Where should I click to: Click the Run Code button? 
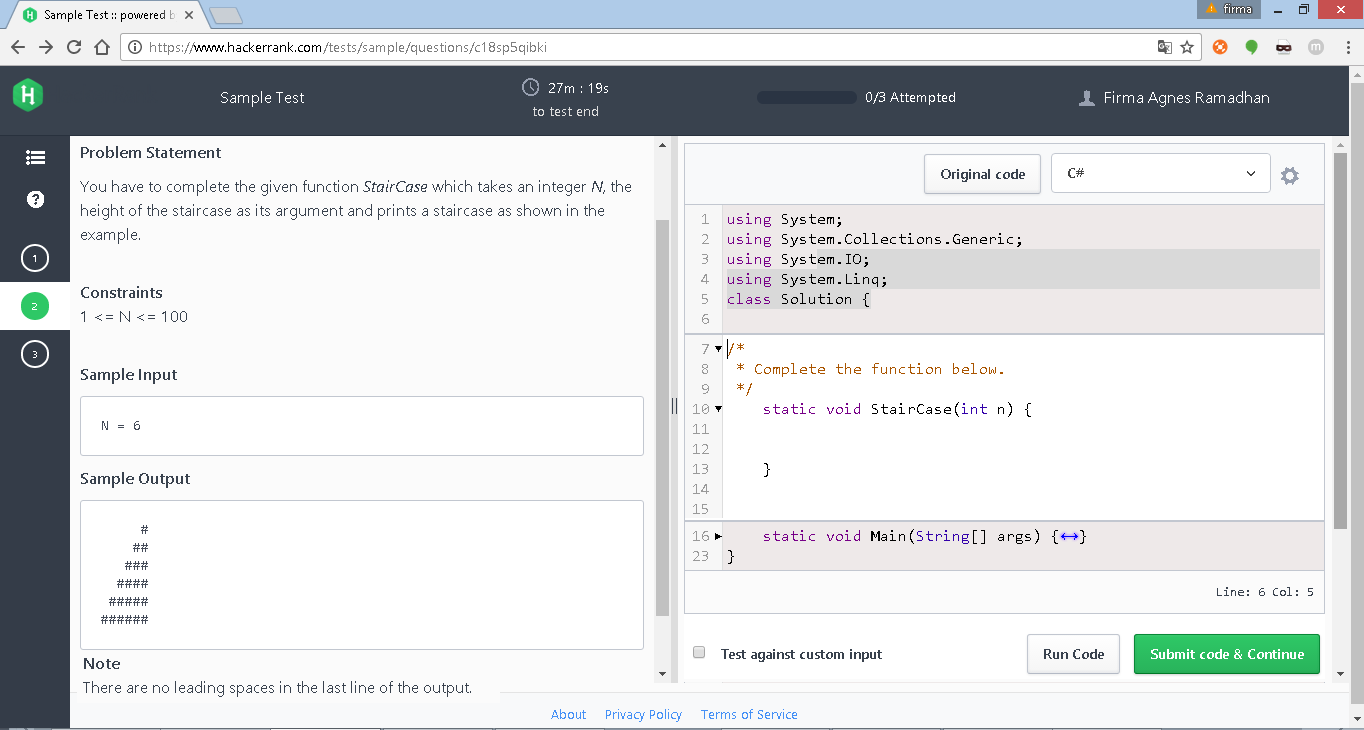coord(1073,654)
